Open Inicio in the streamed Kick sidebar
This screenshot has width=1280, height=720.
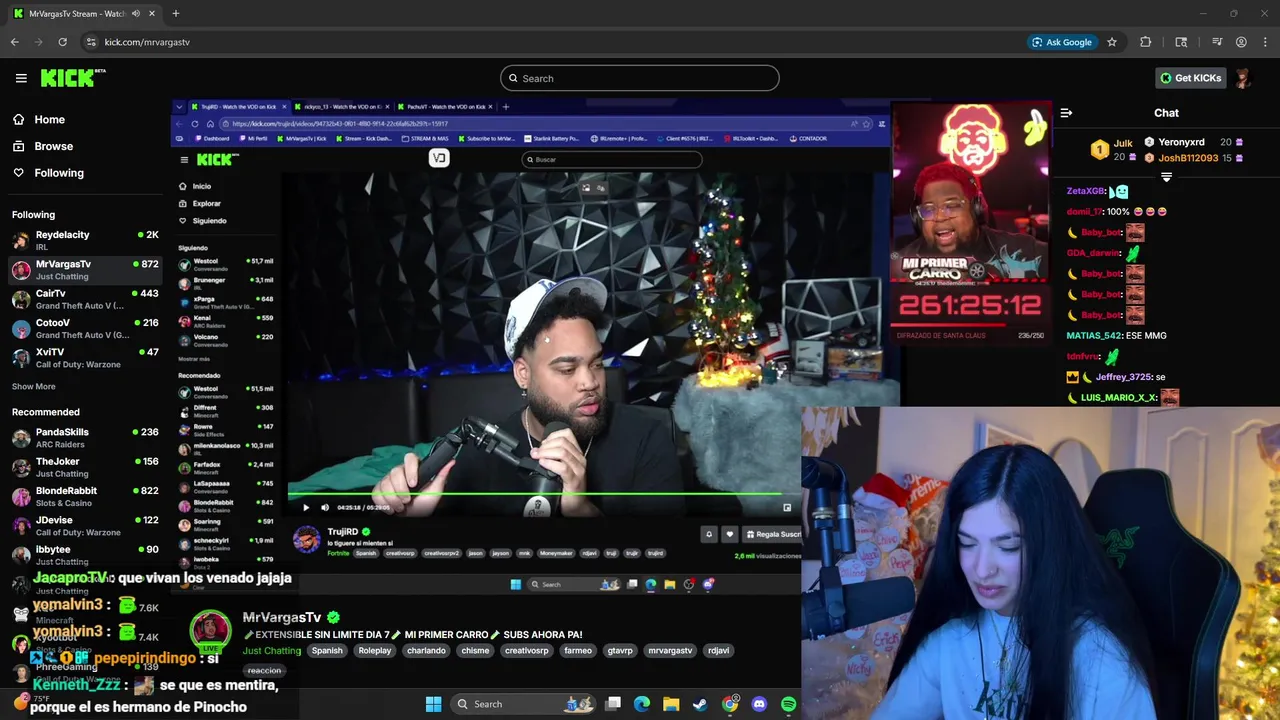195,186
